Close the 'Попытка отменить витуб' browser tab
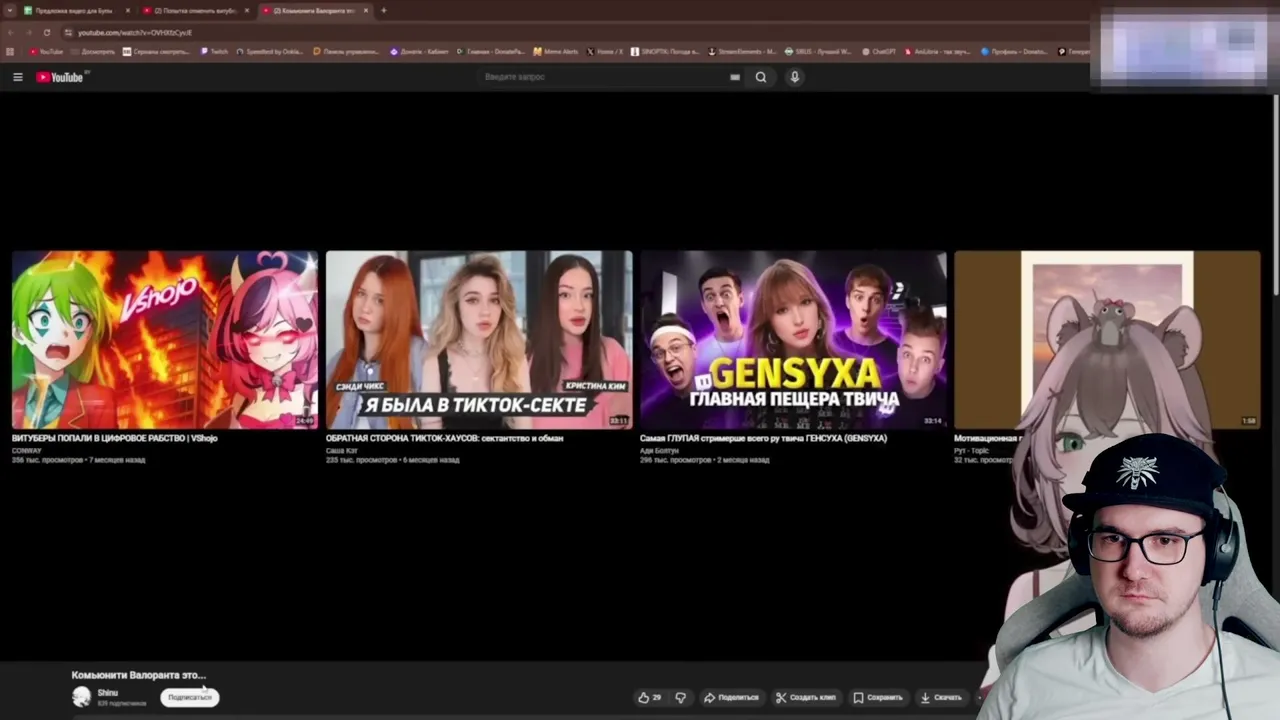 coord(247,10)
